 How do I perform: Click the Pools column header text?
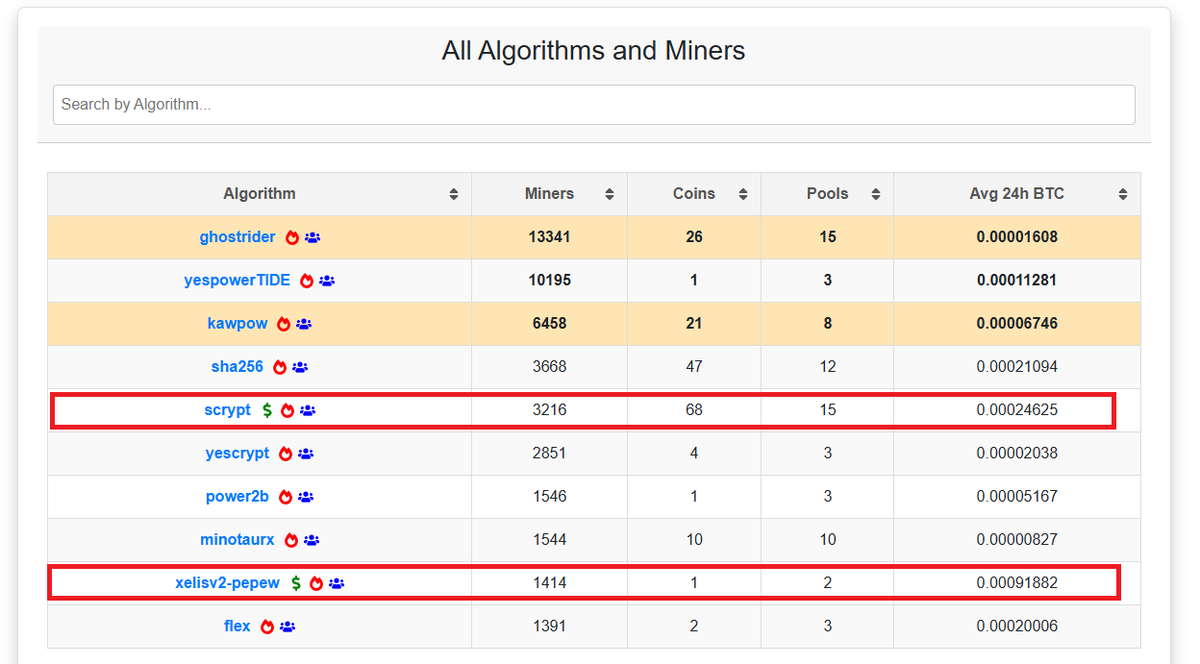827,194
